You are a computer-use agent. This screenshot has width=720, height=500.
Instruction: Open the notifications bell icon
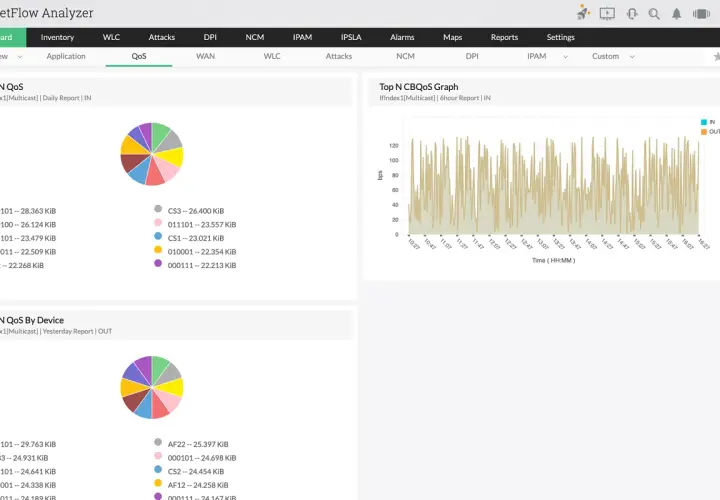coord(676,14)
